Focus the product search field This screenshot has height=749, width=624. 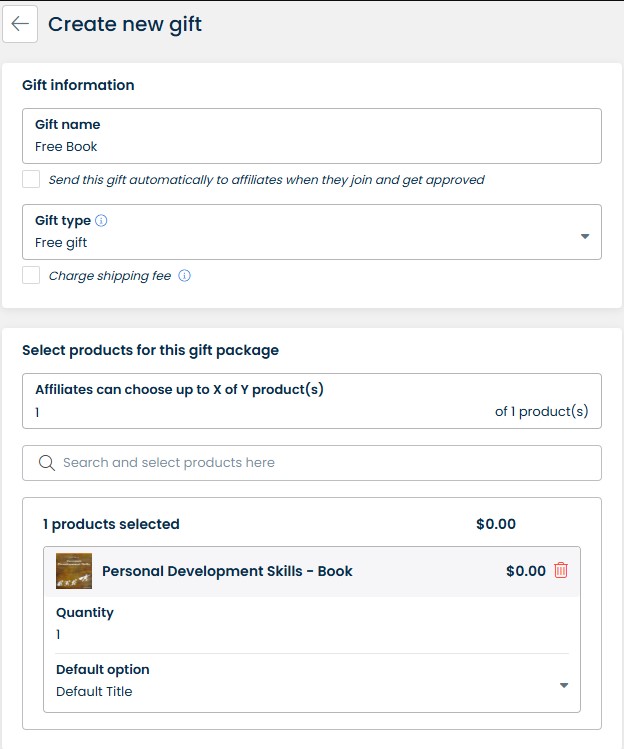(x=320, y=463)
